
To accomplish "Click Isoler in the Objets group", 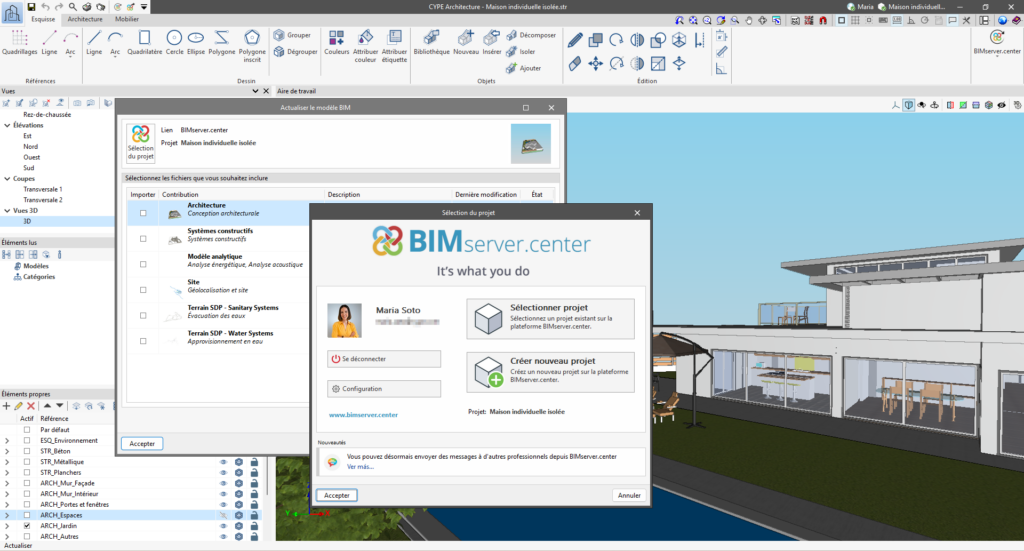I will coord(520,52).
